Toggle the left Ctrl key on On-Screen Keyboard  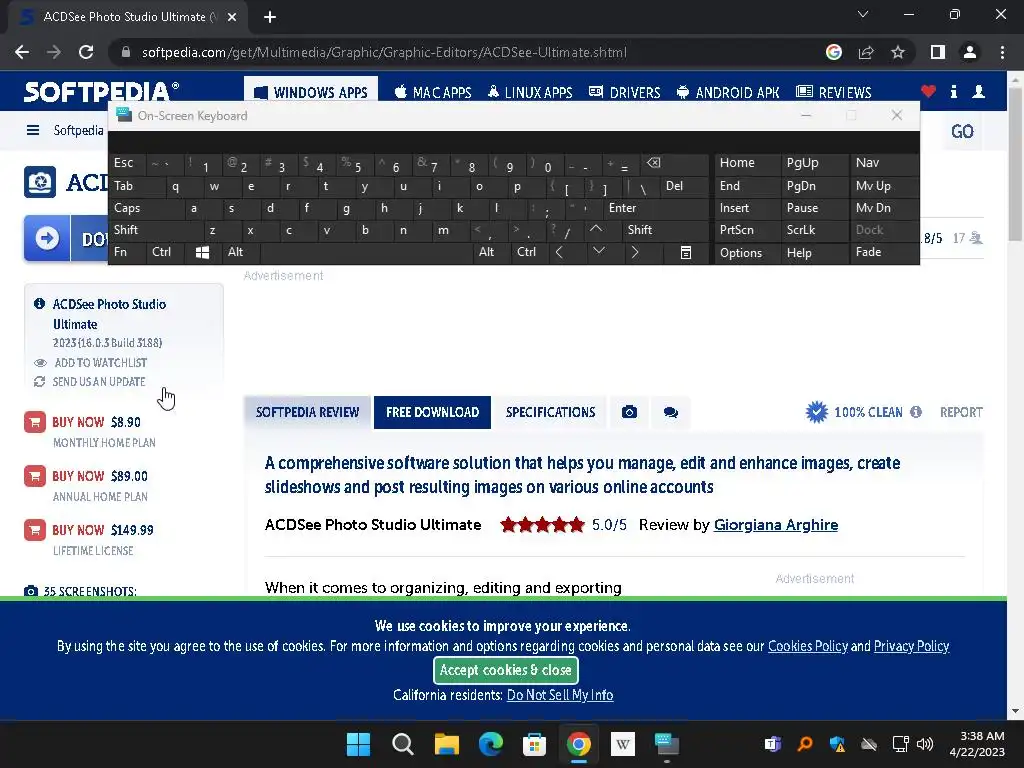coord(165,251)
